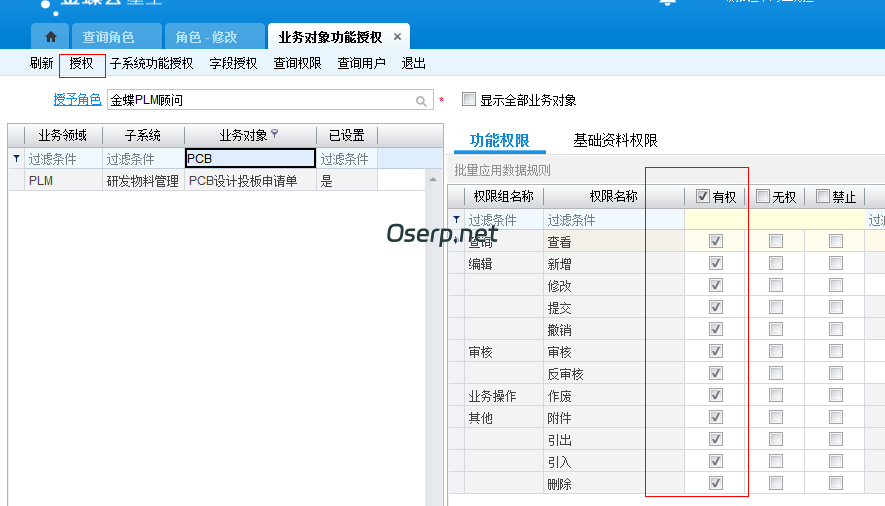
Task: Check 无权 for the 审核 permission
Action: coord(776,351)
